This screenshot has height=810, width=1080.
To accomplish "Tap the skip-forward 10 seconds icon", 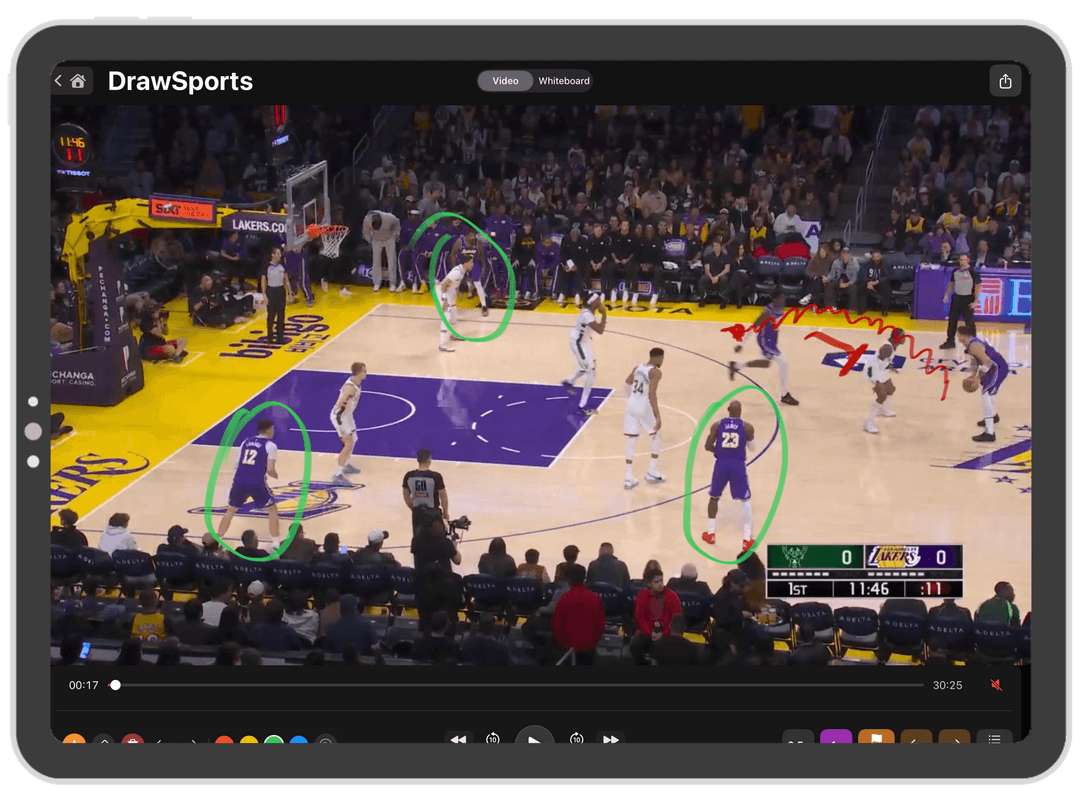I will pos(577,741).
